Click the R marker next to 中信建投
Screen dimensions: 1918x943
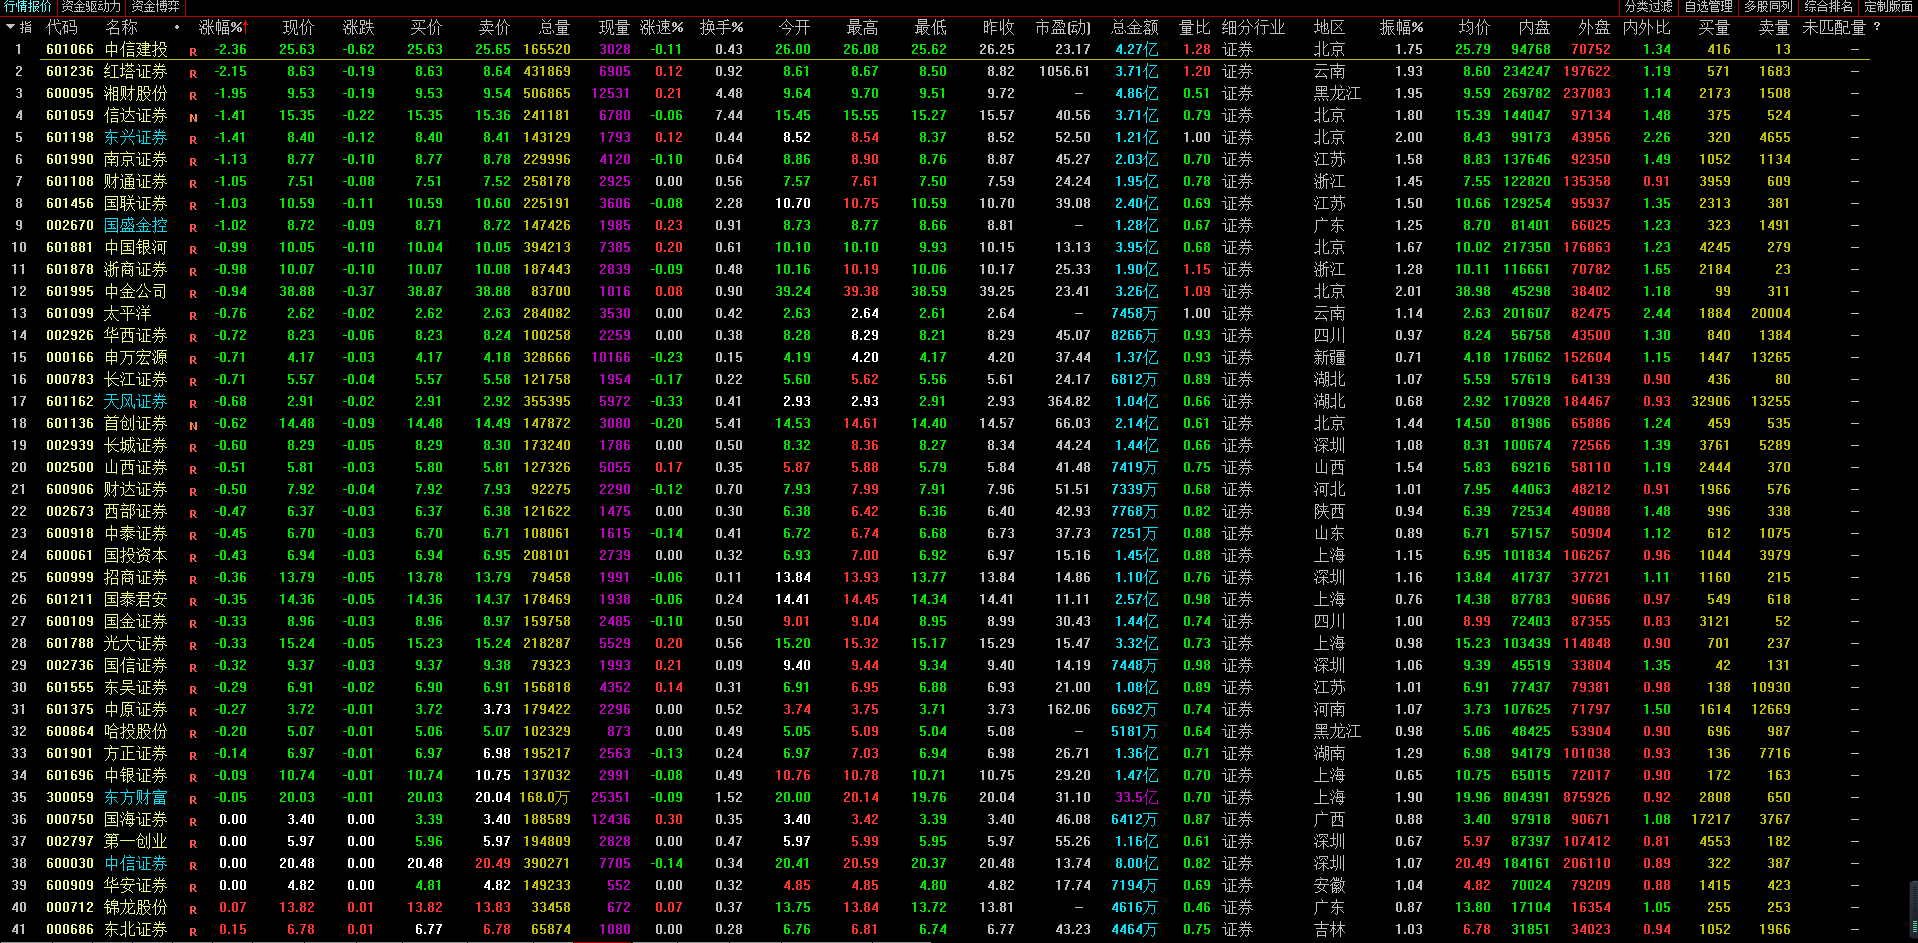(x=193, y=50)
